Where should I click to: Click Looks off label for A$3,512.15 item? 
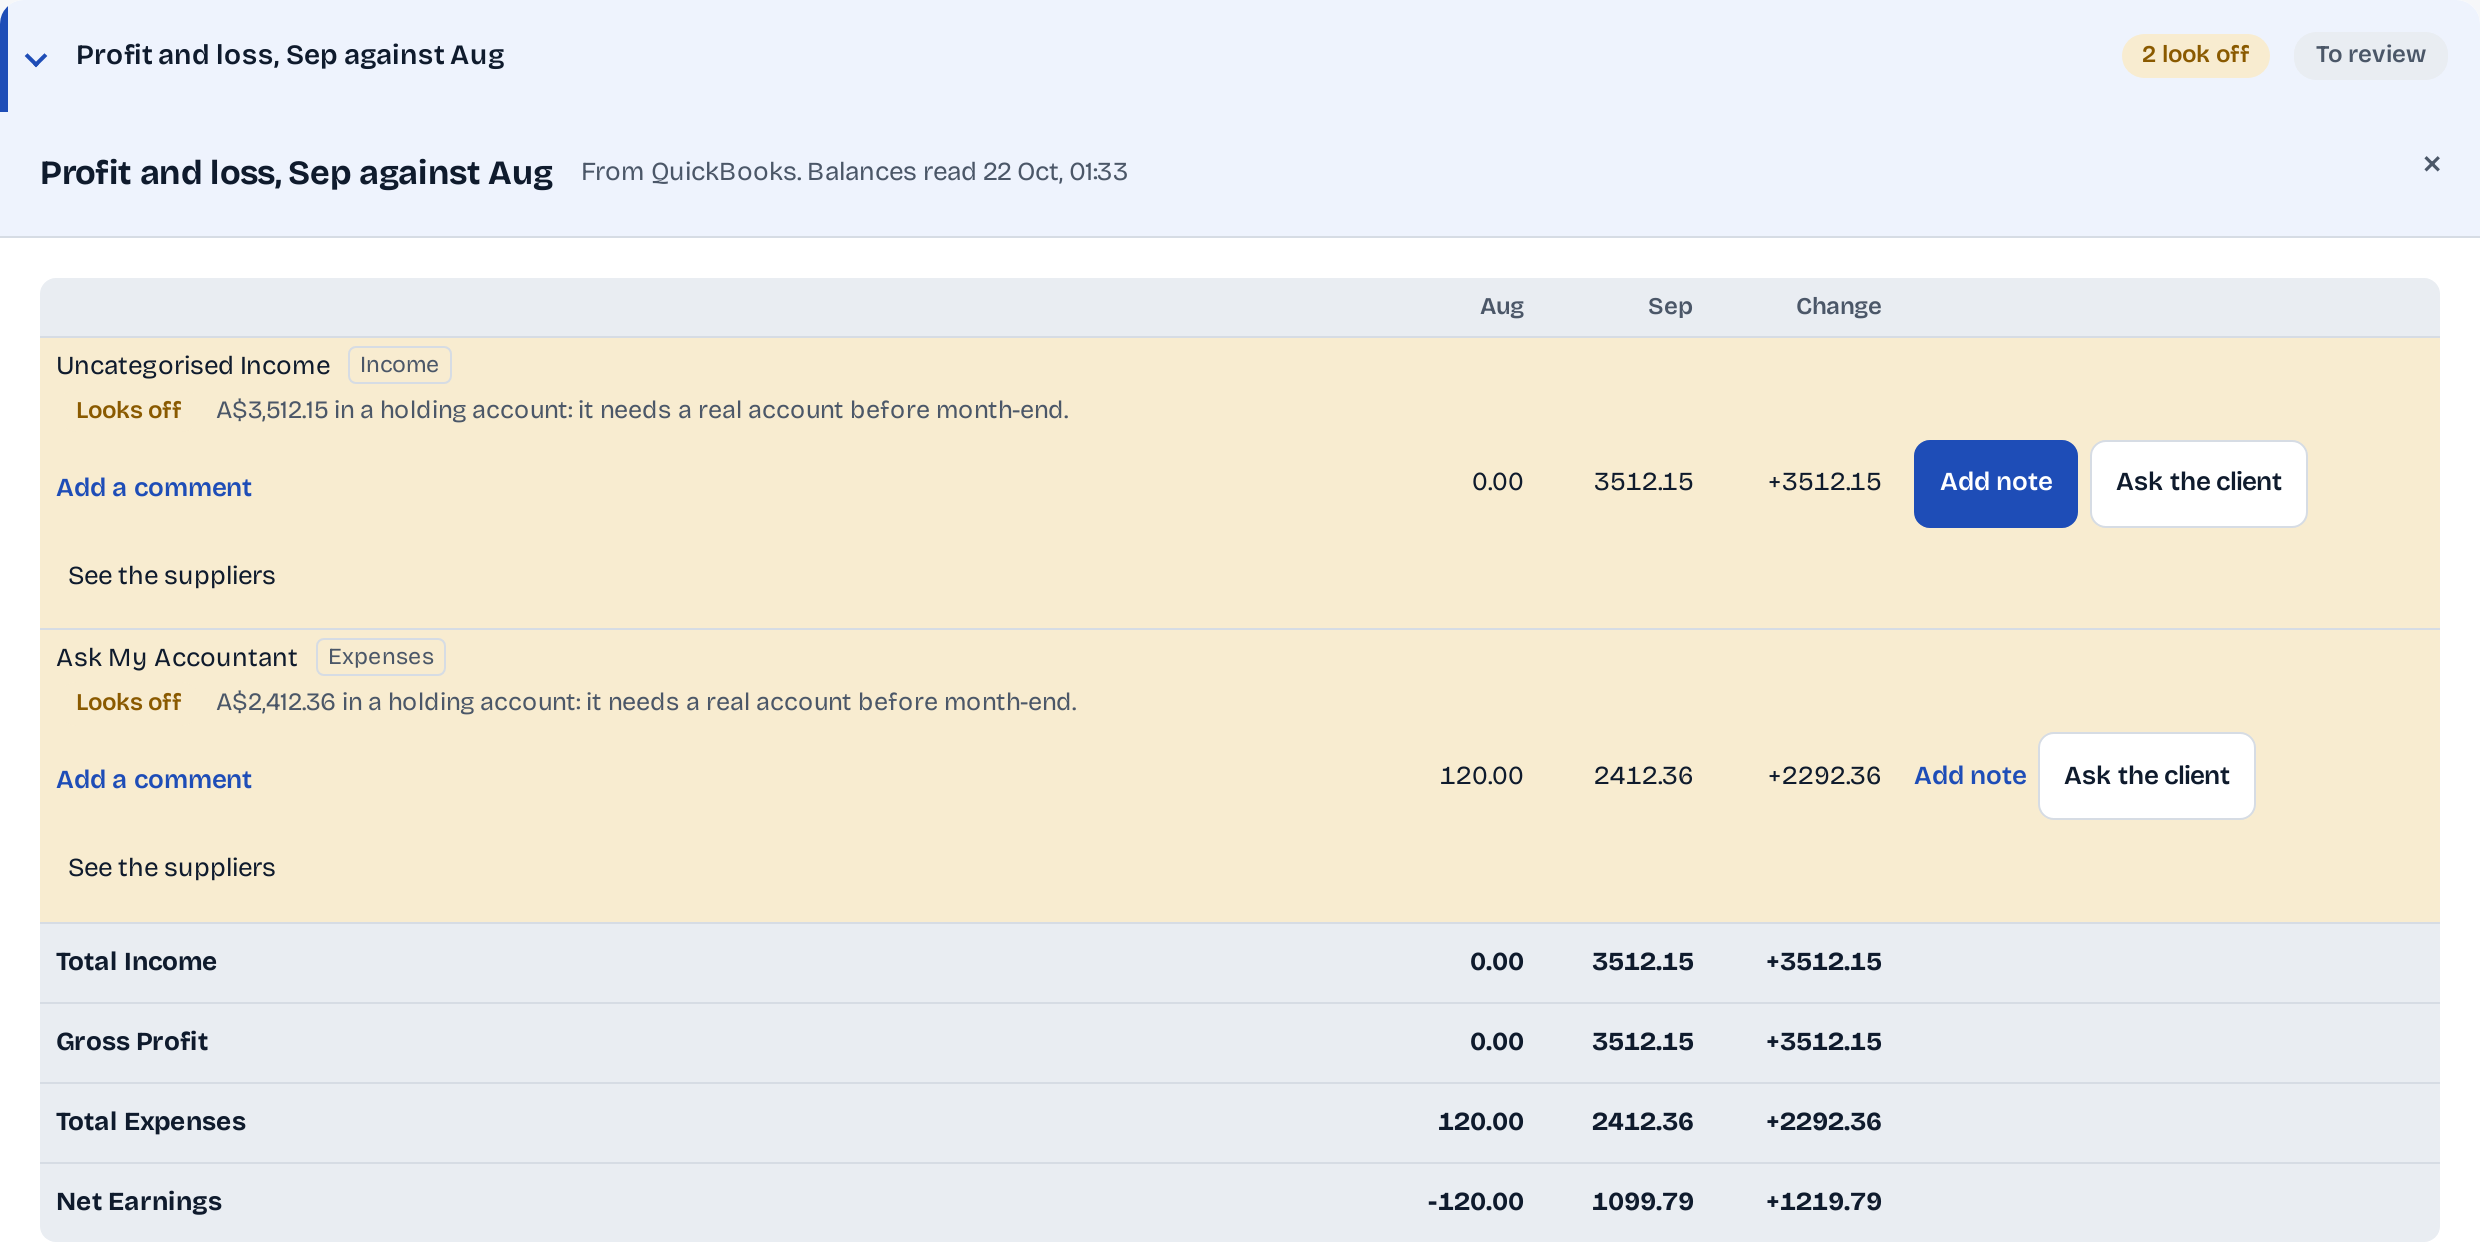pos(129,410)
